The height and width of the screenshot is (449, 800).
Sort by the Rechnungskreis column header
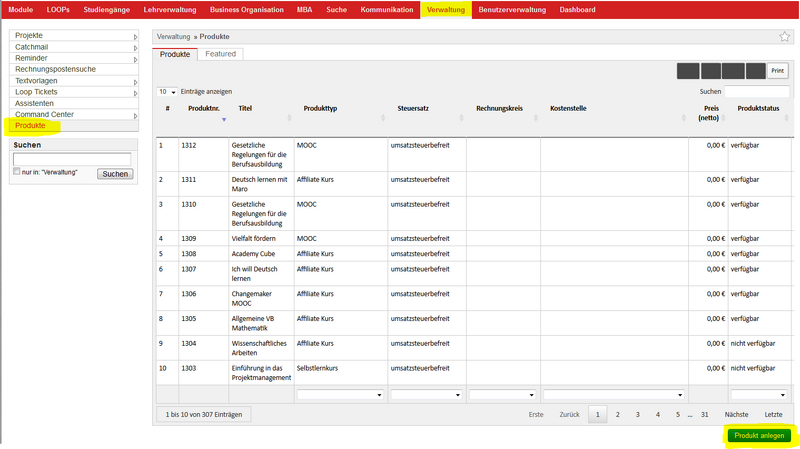(x=499, y=108)
